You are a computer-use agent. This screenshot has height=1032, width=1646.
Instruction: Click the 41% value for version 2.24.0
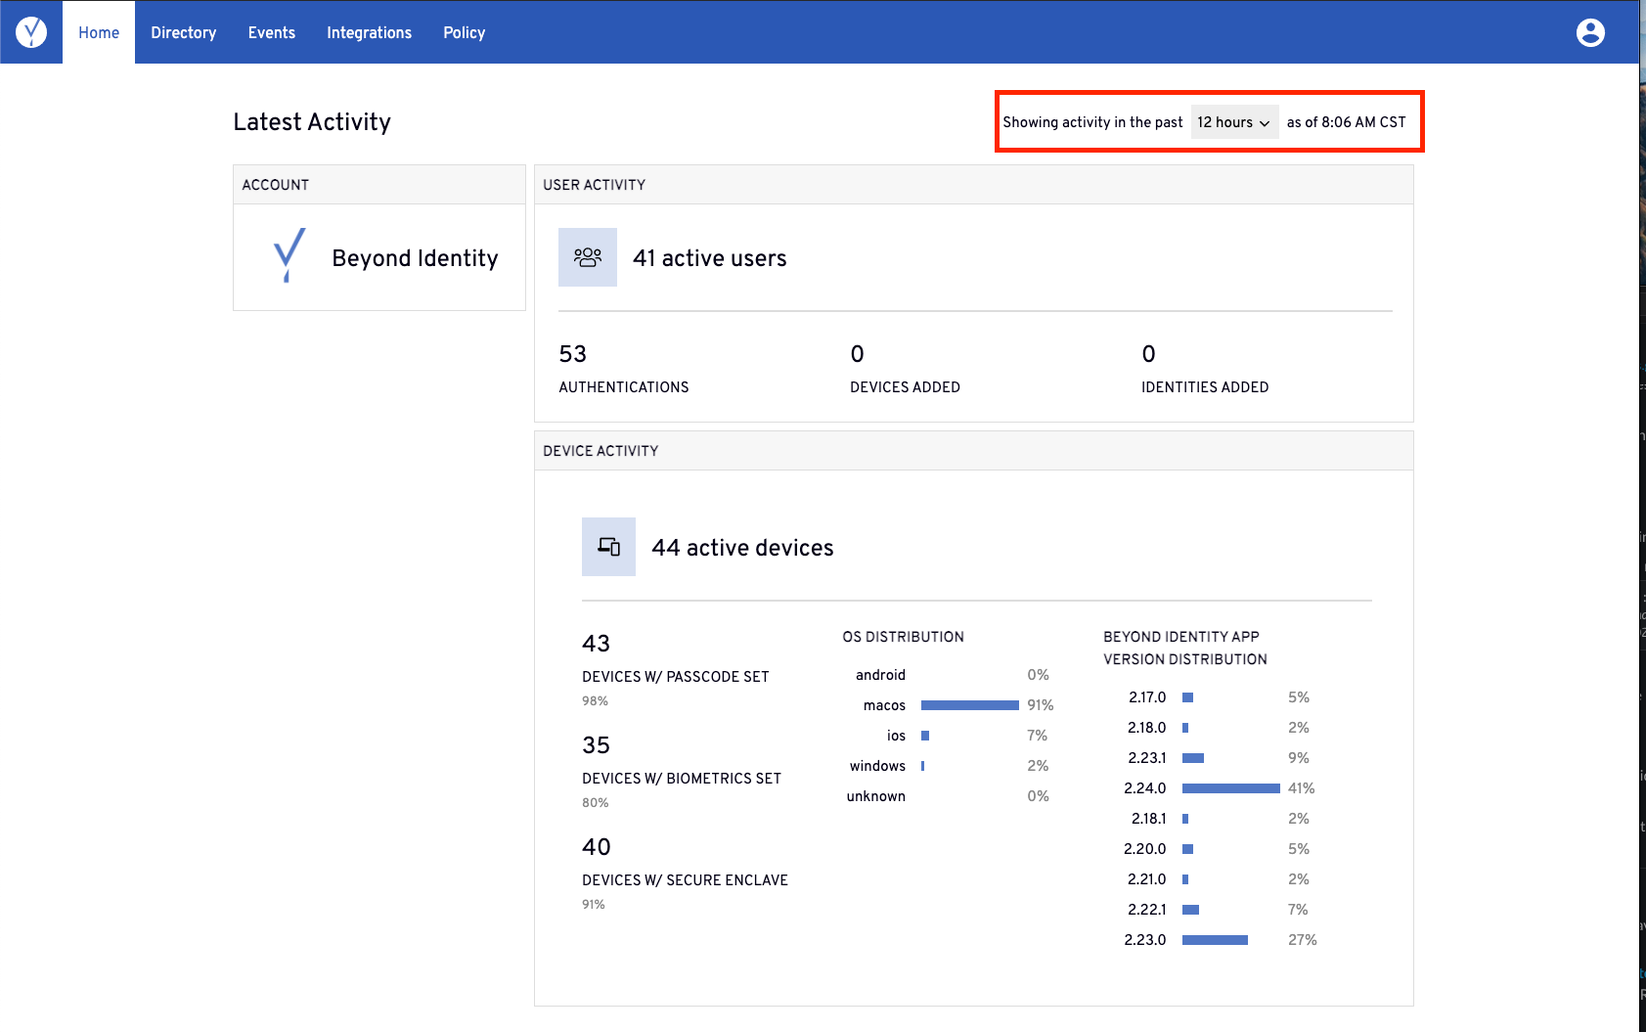1301,788
